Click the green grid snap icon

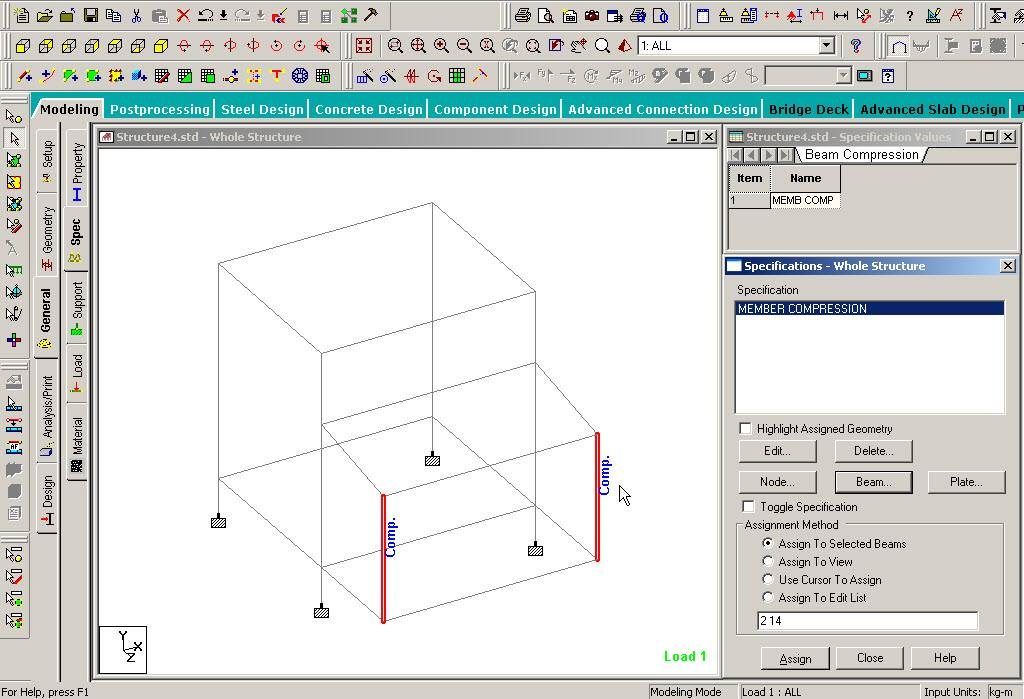[x=457, y=76]
